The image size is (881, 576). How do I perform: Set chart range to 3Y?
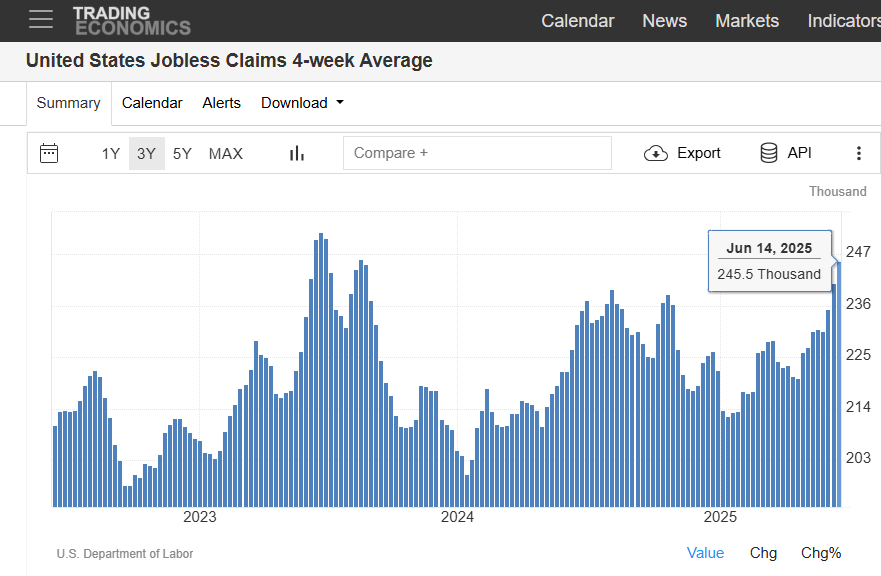[147, 153]
